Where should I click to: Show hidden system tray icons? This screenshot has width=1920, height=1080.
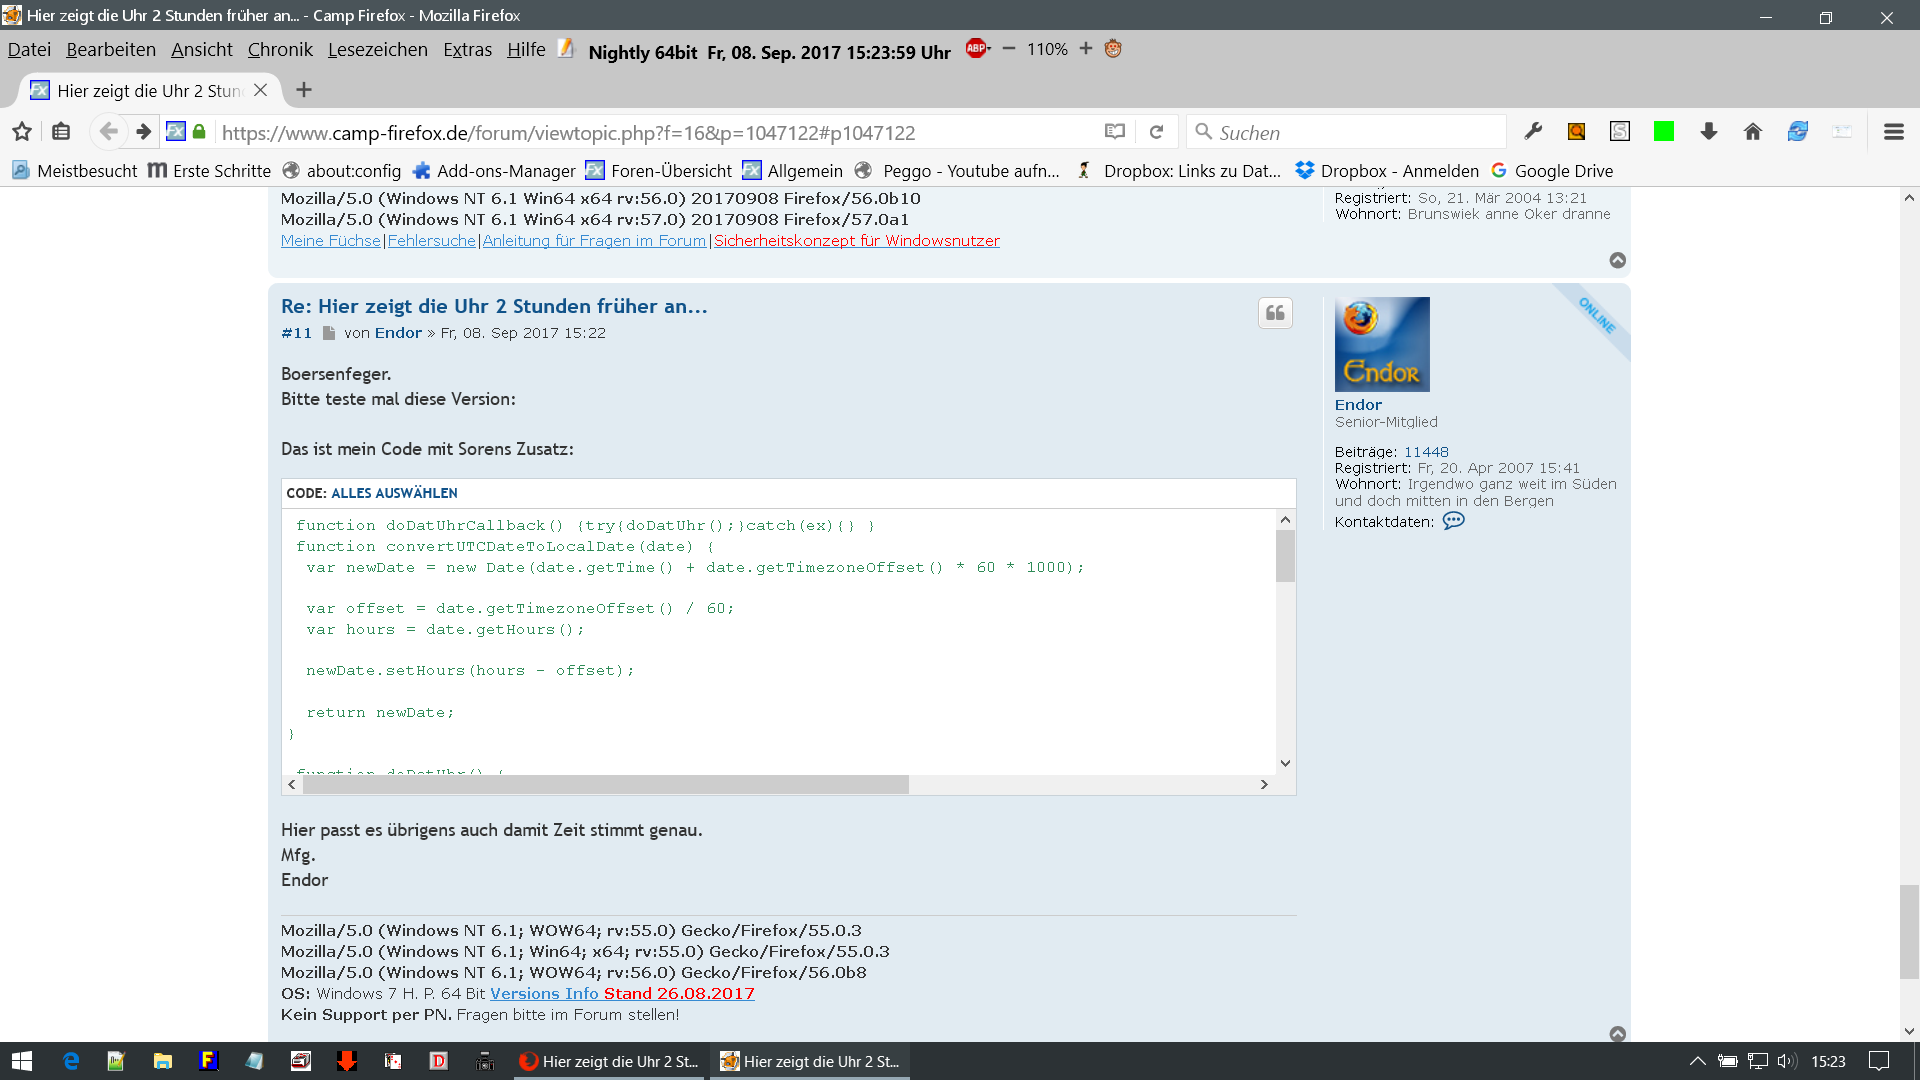coord(1697,1061)
